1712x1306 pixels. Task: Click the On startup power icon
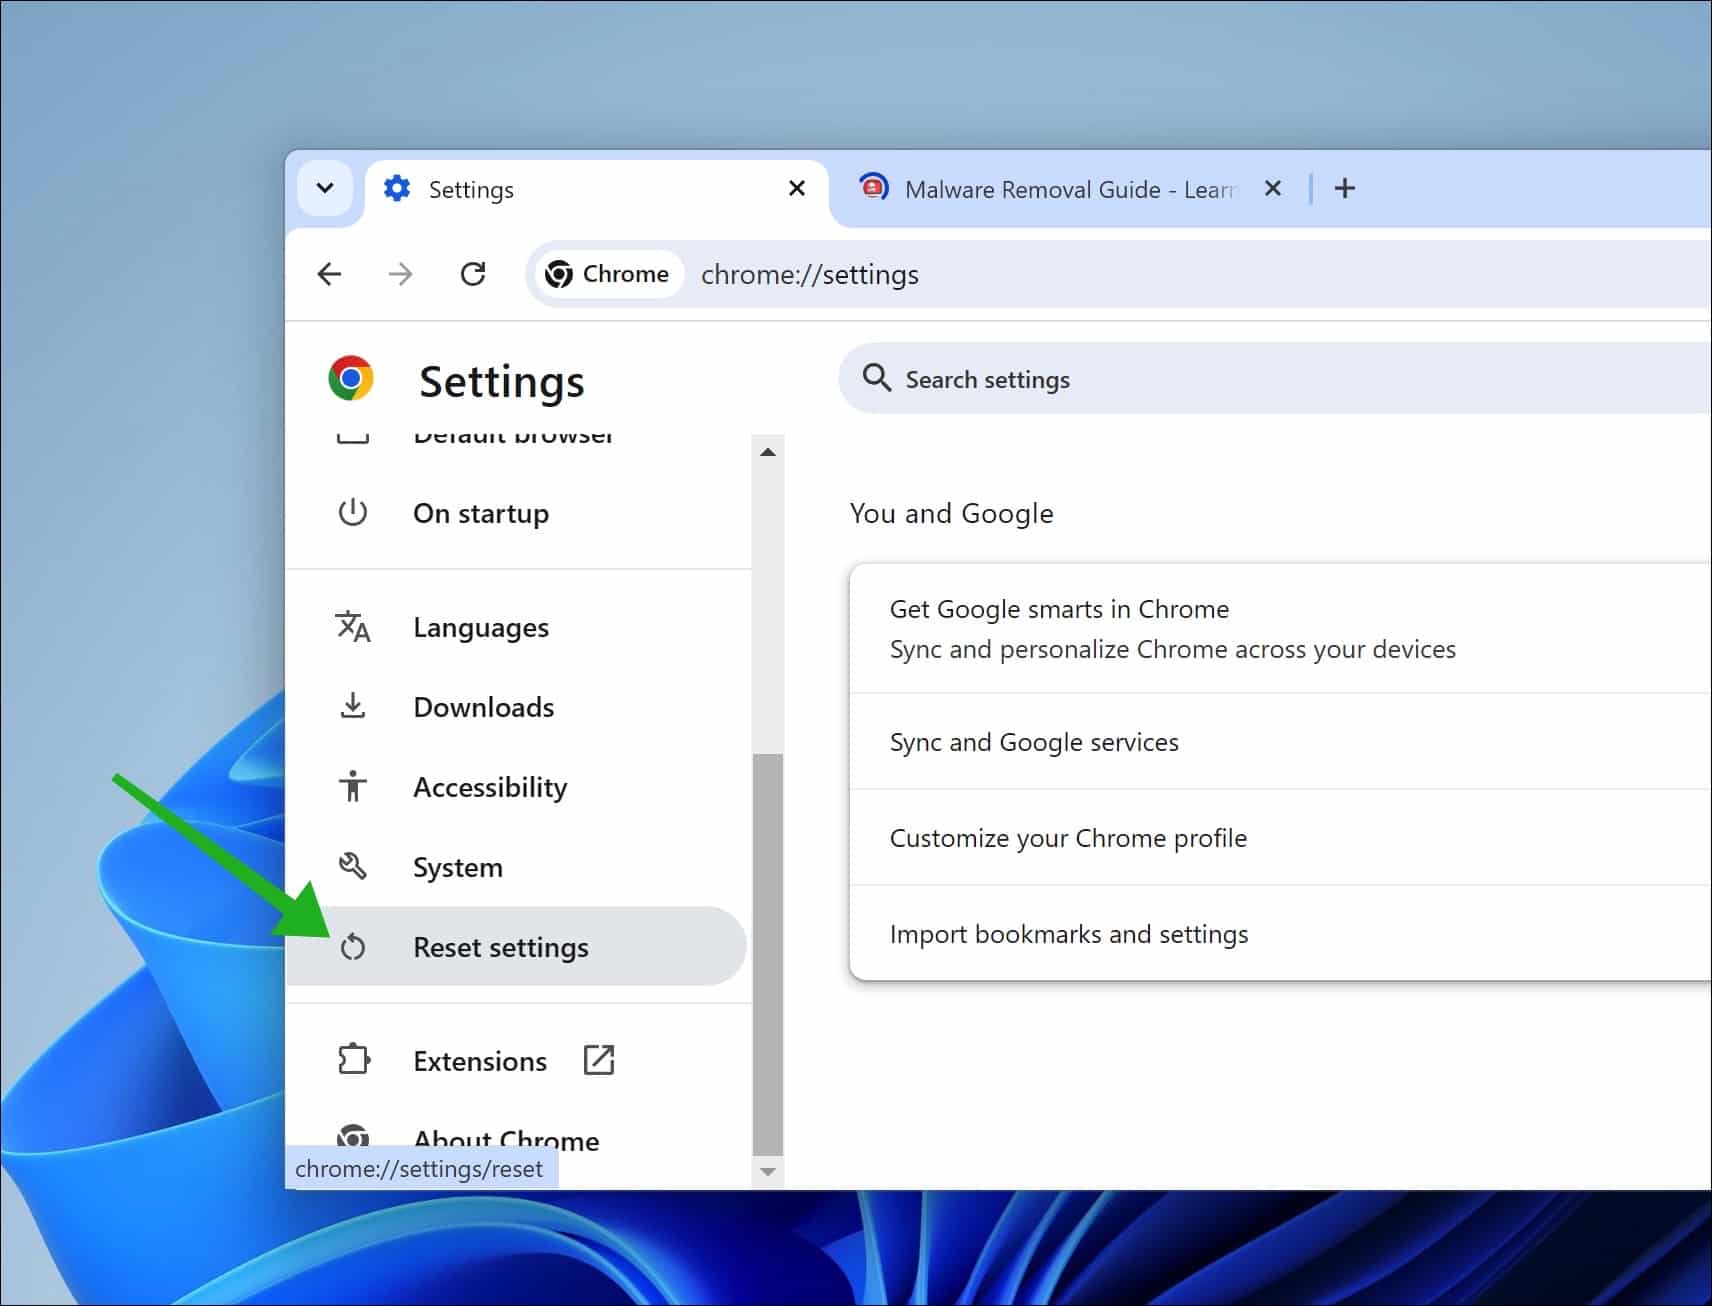[354, 513]
